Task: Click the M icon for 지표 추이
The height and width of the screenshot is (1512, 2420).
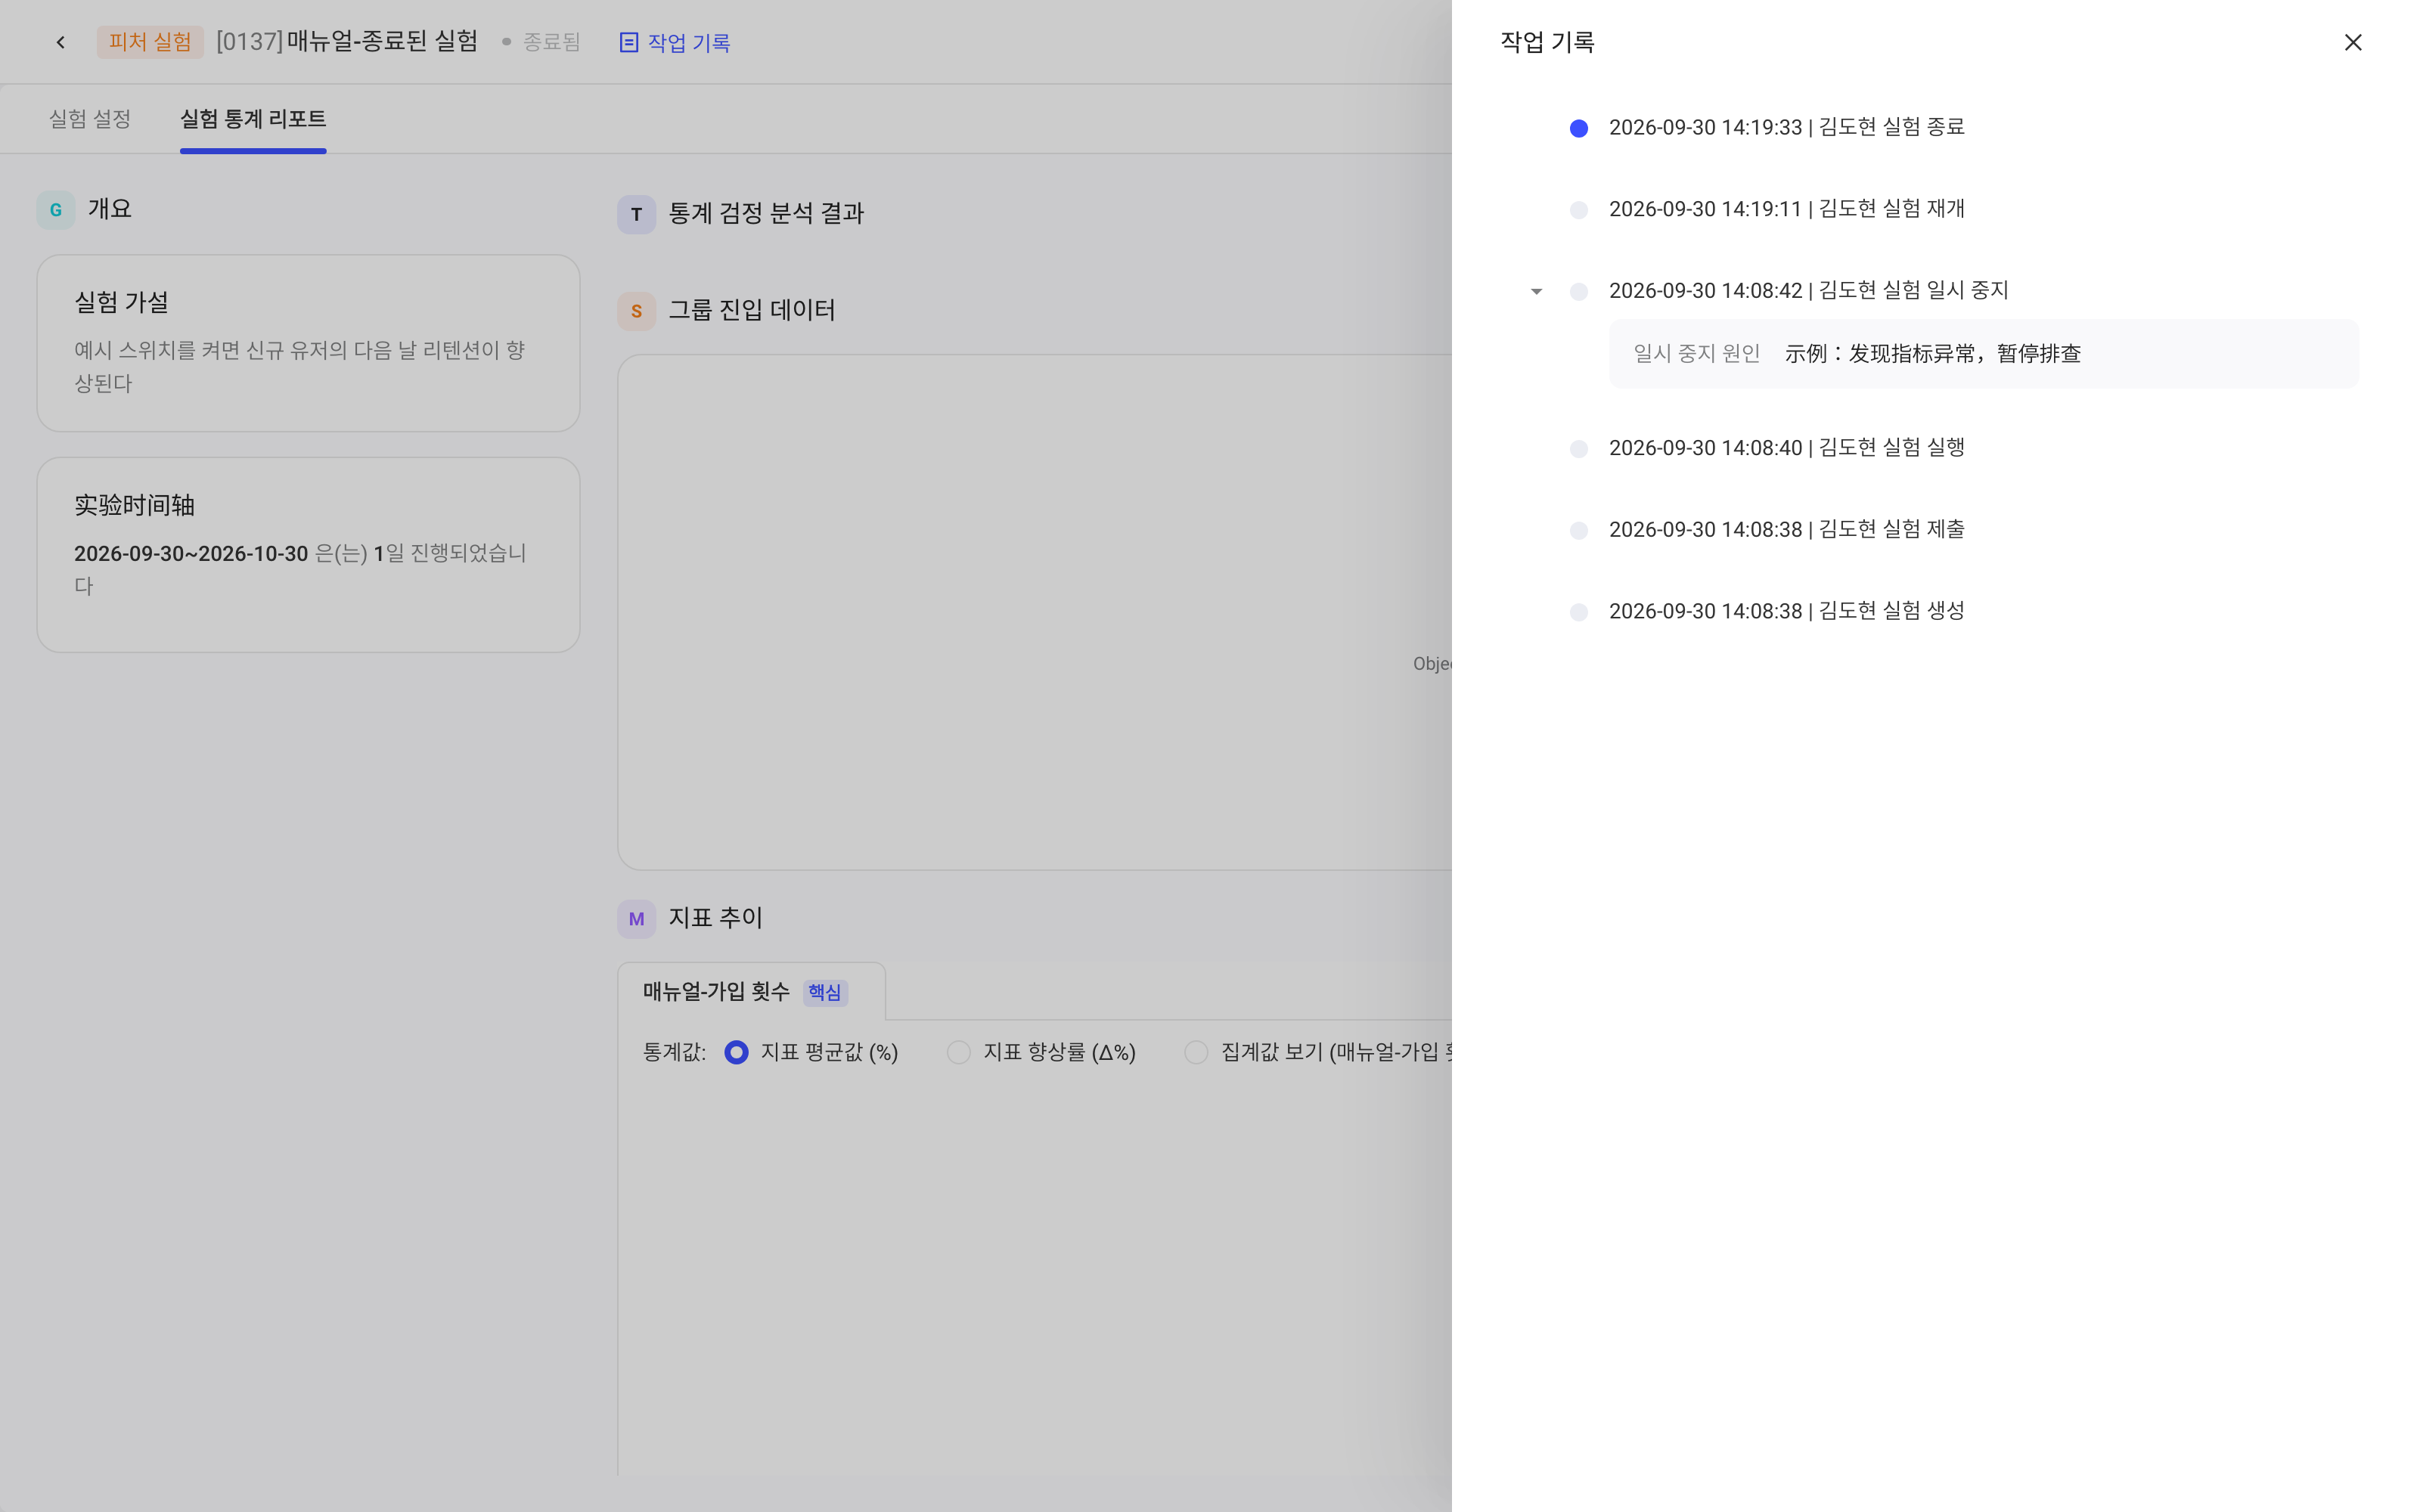Action: click(636, 919)
